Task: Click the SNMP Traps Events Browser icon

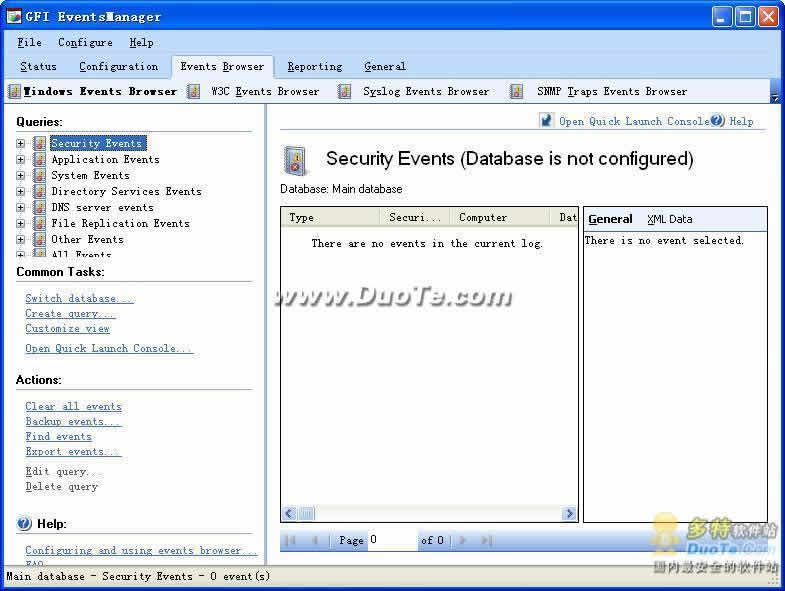Action: click(x=516, y=91)
